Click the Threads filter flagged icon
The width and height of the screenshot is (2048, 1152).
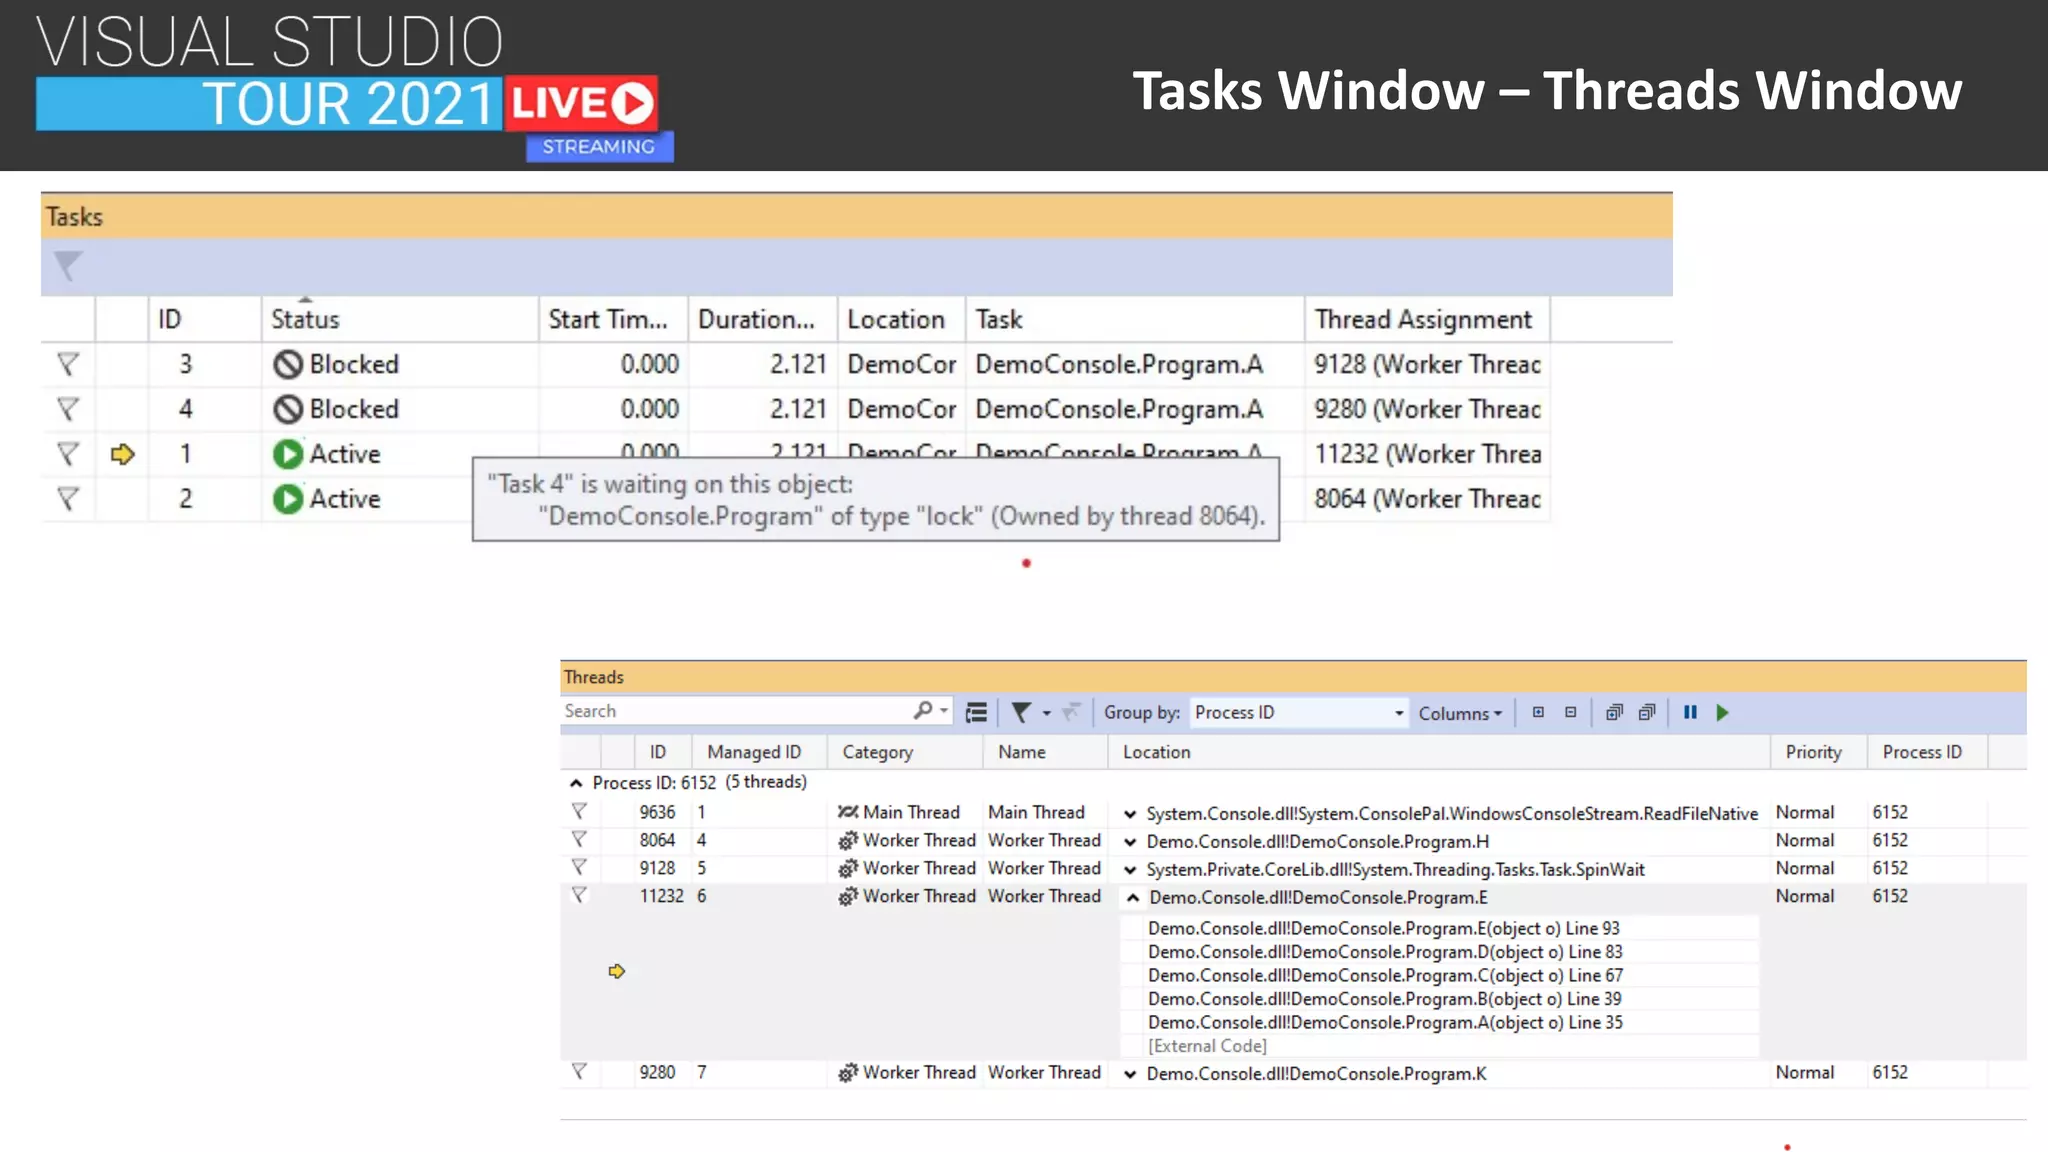1021,712
